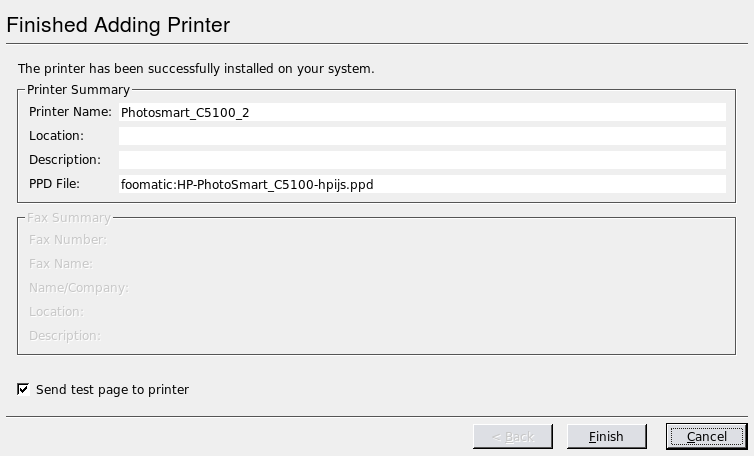Uncheck the Send test page to printer checkbox
Image resolution: width=754 pixels, height=456 pixels.
[x=23, y=389]
